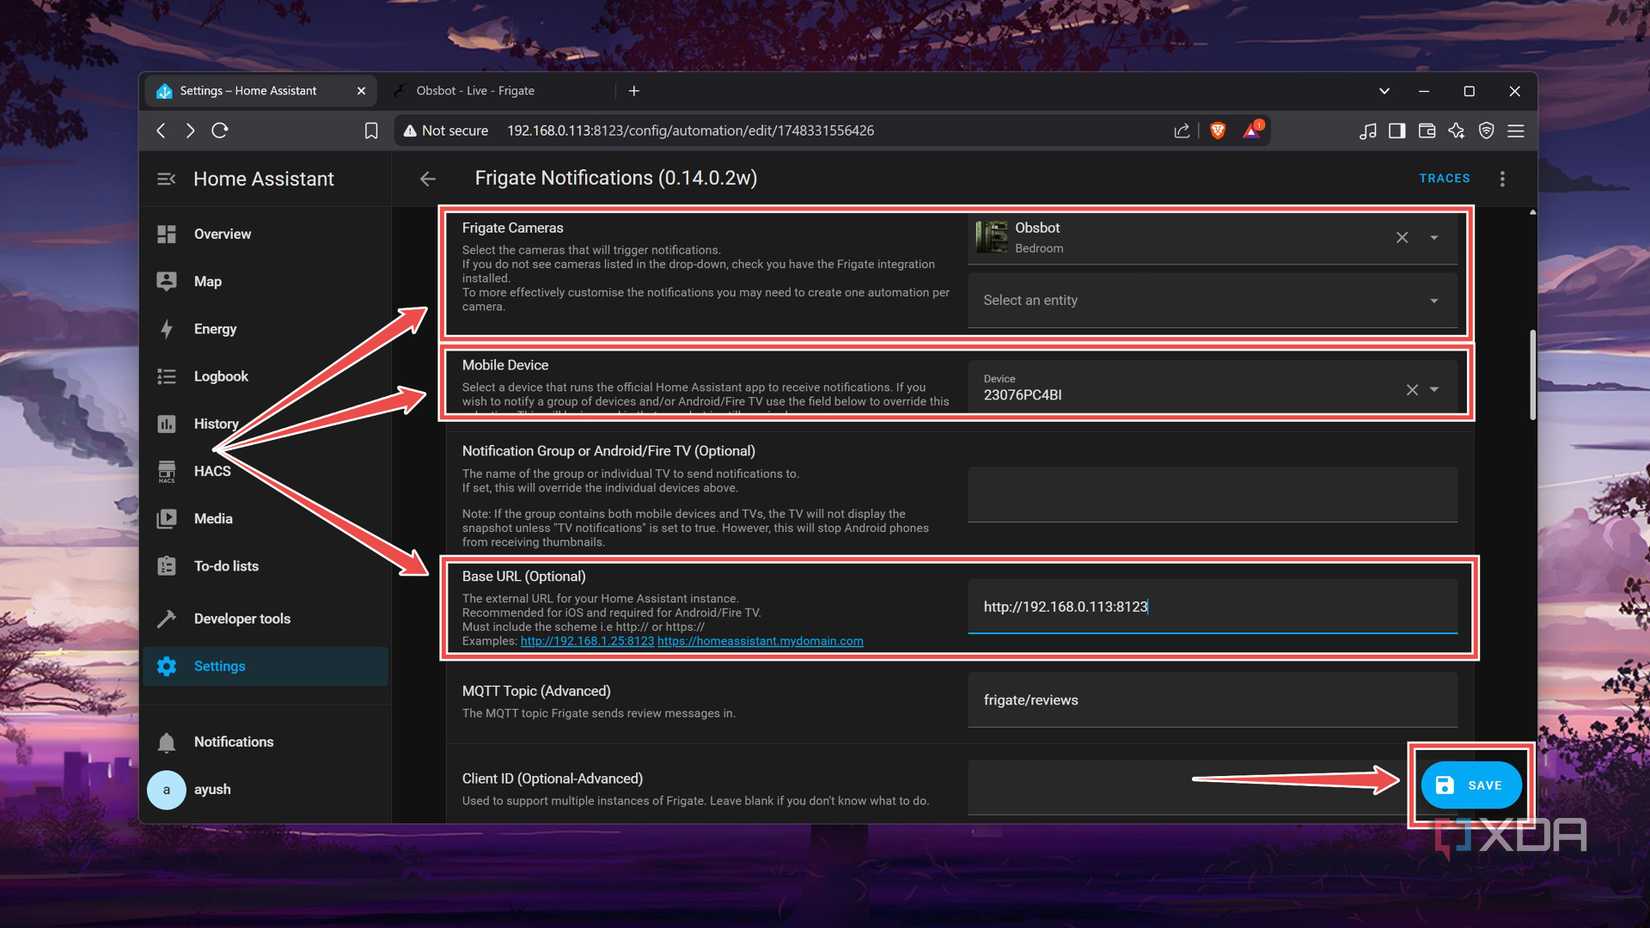Open Developer tools from the sidebar
Viewport: 1650px width, 928px height.
click(166, 617)
